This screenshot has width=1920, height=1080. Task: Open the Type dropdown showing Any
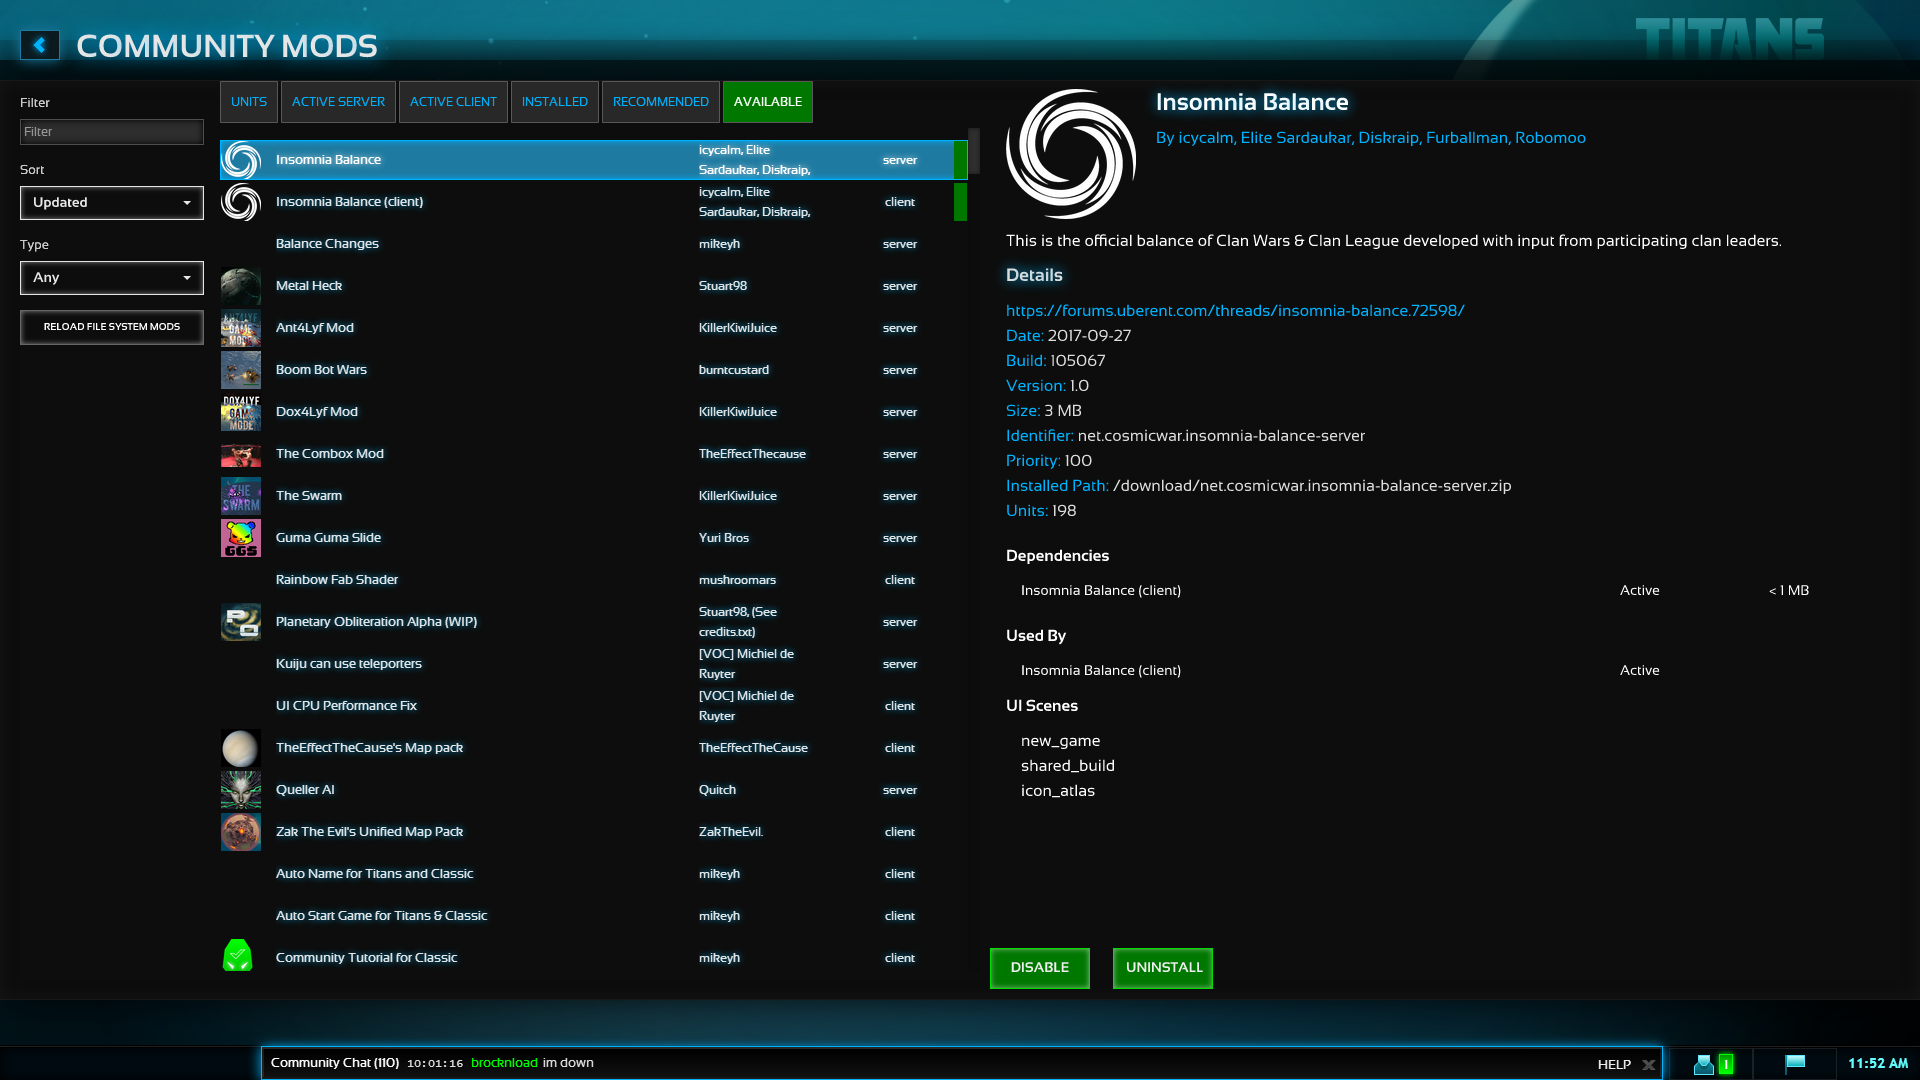[112, 278]
